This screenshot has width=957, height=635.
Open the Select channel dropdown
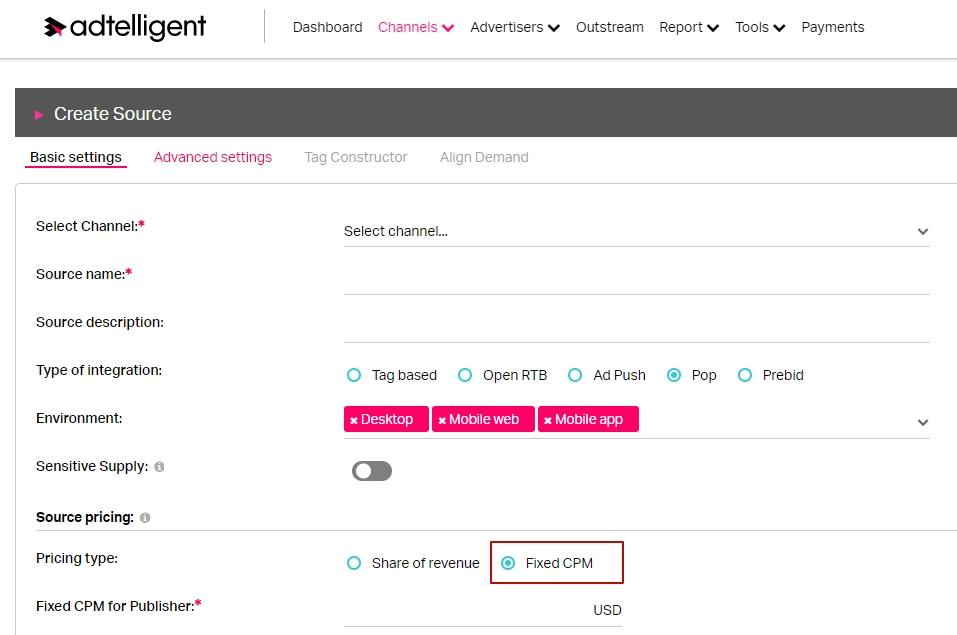pos(637,231)
